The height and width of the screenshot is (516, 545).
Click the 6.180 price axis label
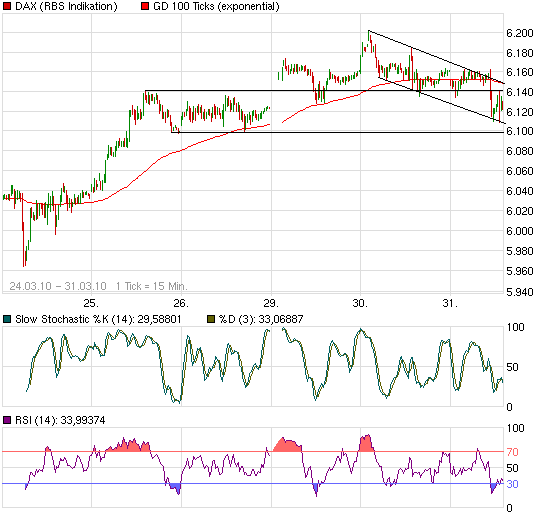[x=520, y=53]
